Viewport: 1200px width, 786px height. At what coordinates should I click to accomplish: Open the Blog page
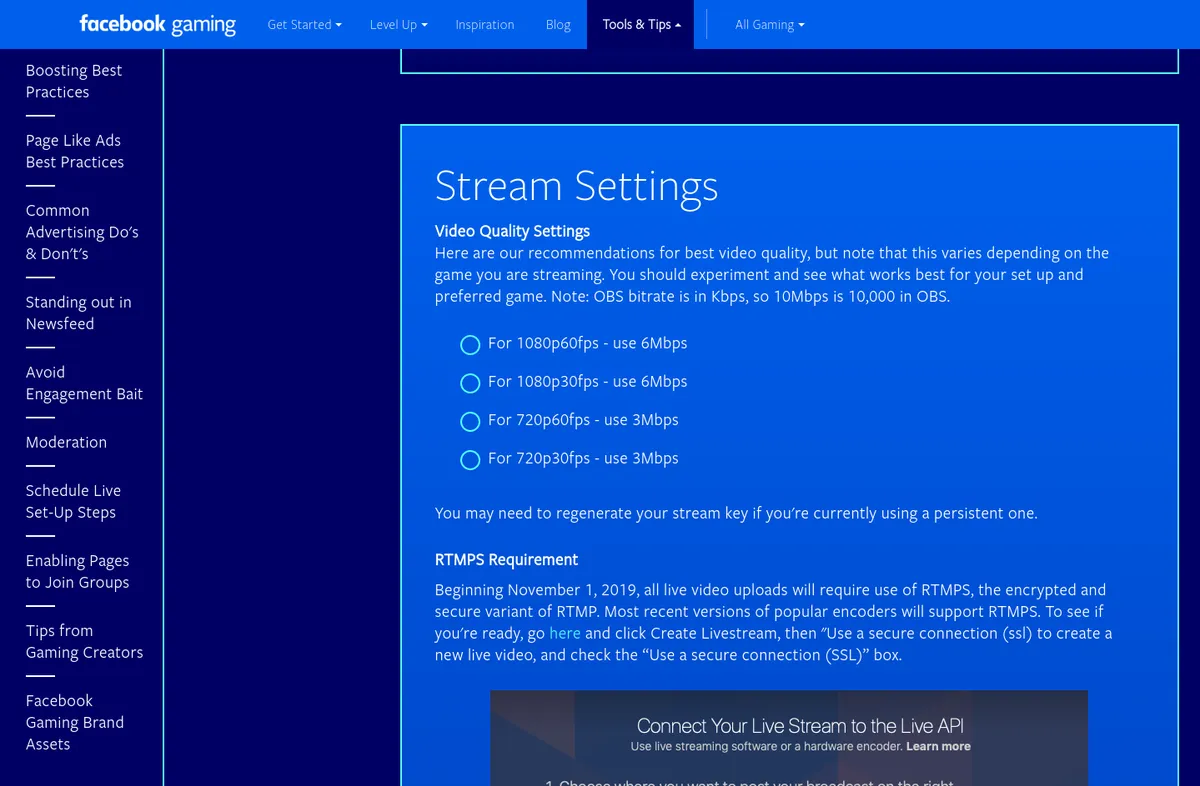coord(558,24)
